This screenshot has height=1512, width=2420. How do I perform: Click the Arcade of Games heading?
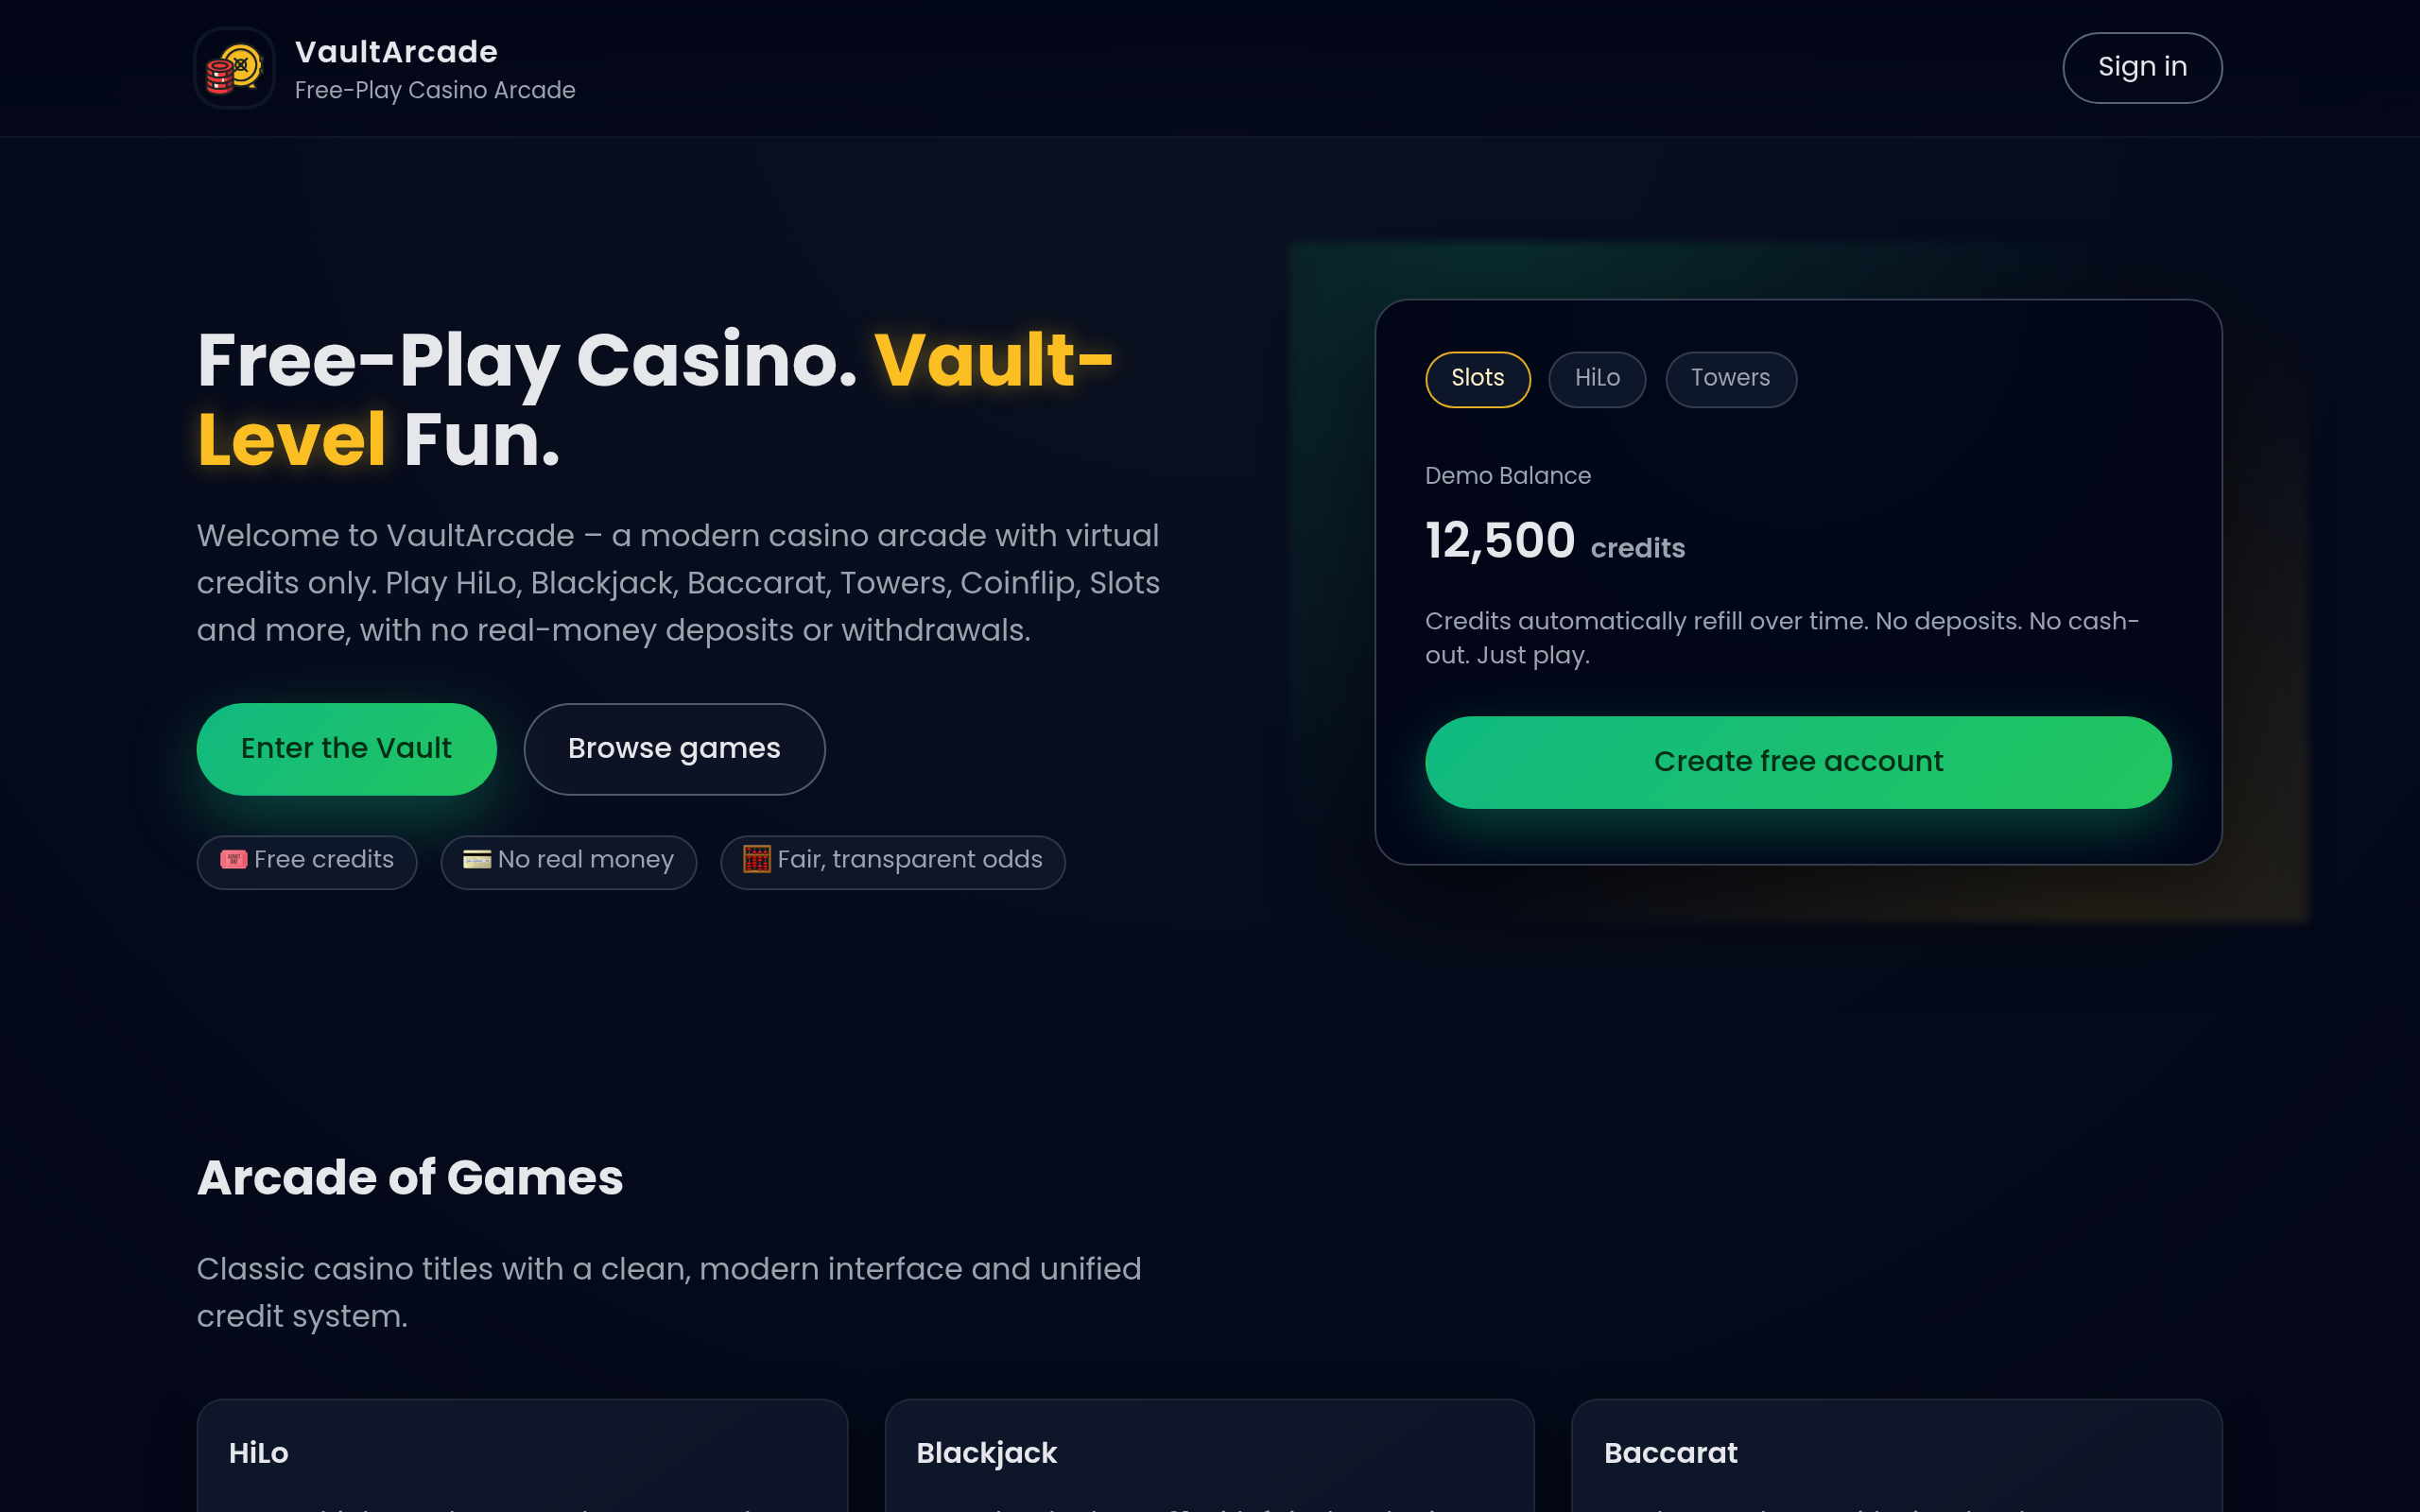coord(410,1178)
